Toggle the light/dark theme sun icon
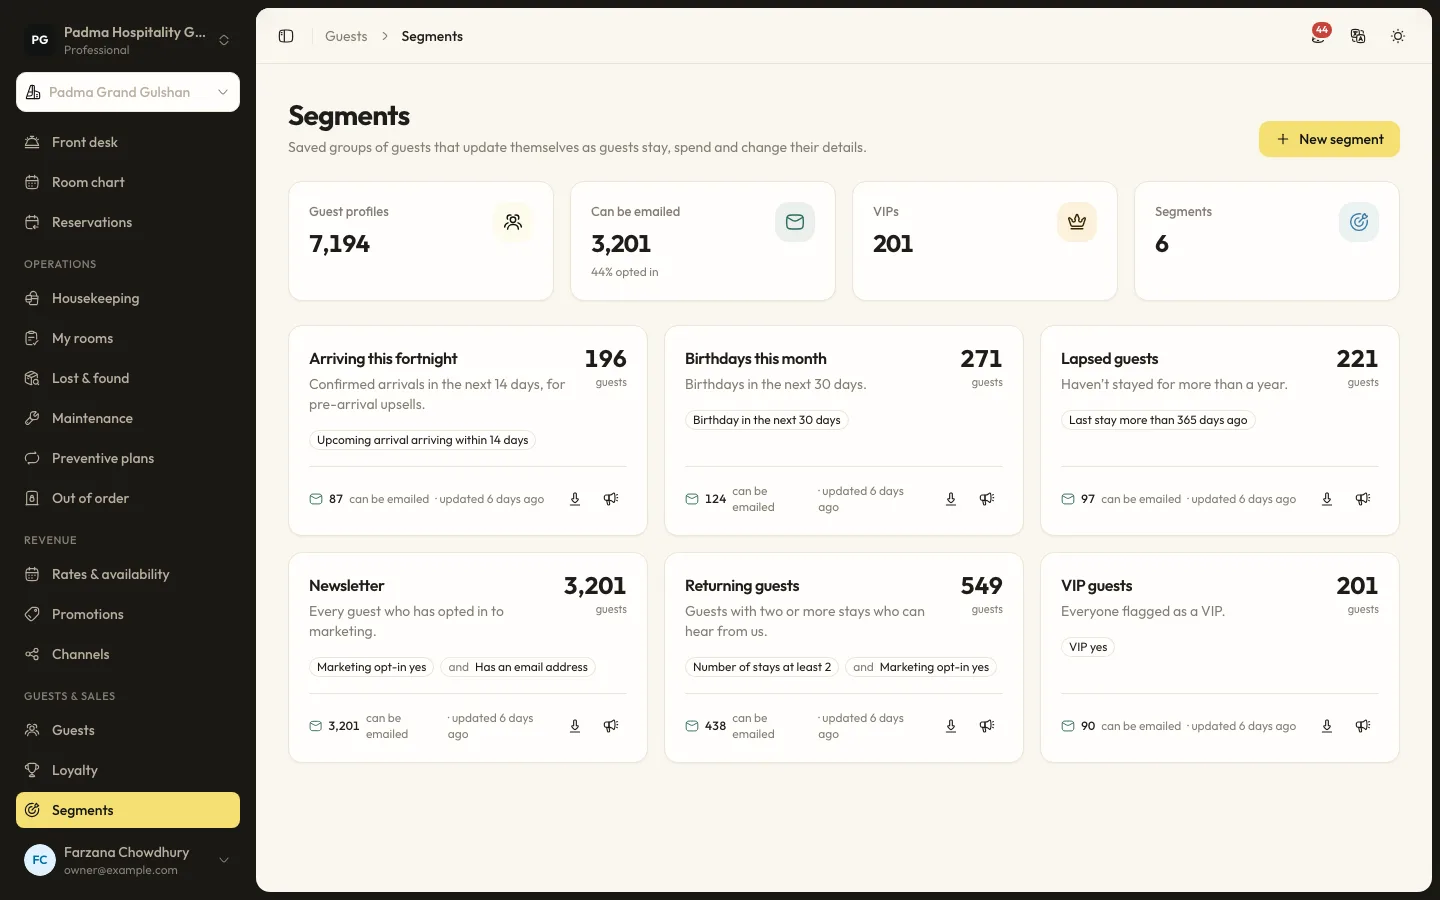Image resolution: width=1440 pixels, height=900 pixels. tap(1398, 36)
